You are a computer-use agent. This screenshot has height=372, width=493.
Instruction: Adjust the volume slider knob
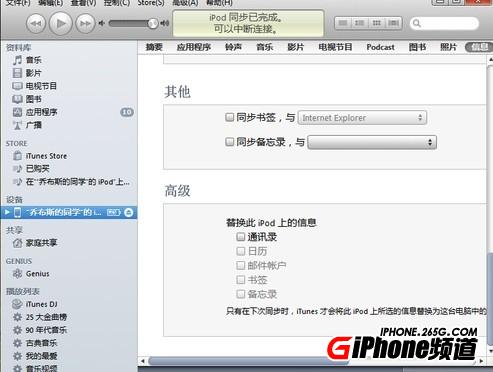click(153, 23)
